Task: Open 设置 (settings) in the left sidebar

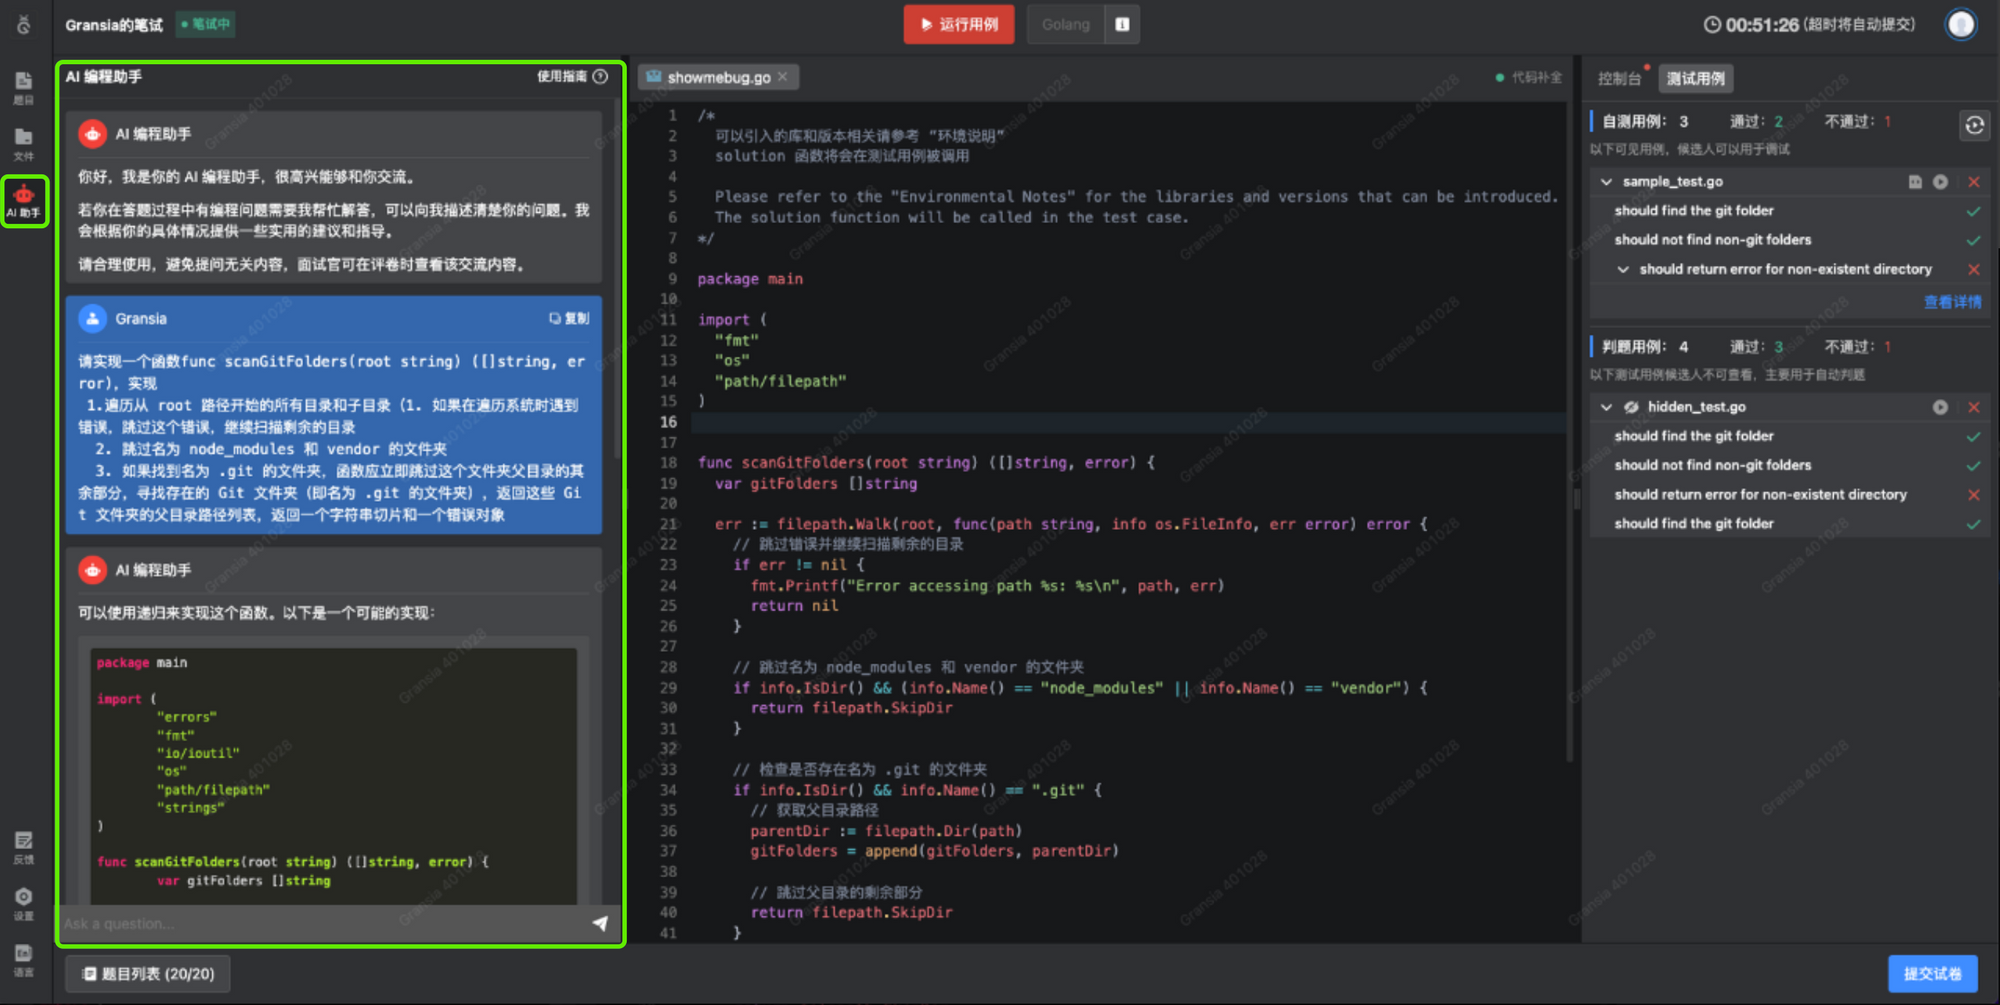Action: [24, 902]
